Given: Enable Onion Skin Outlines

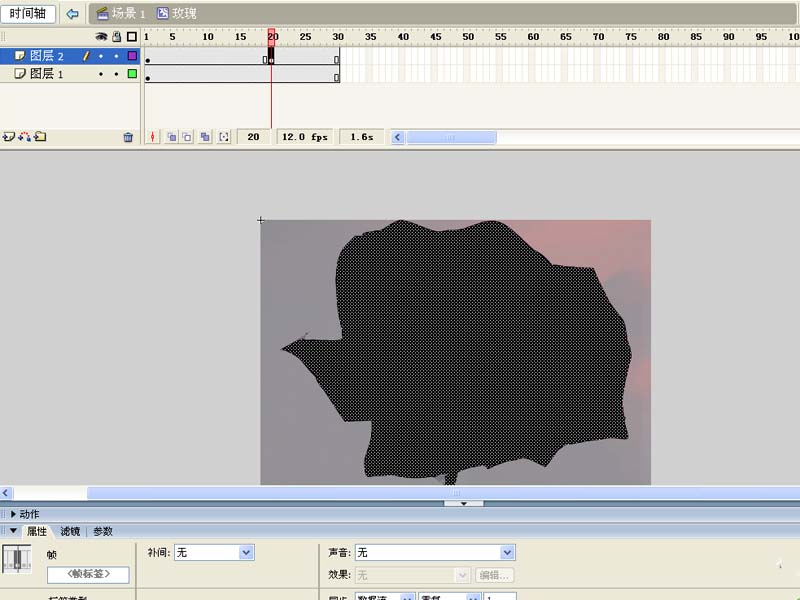Looking at the screenshot, I should click(187, 137).
